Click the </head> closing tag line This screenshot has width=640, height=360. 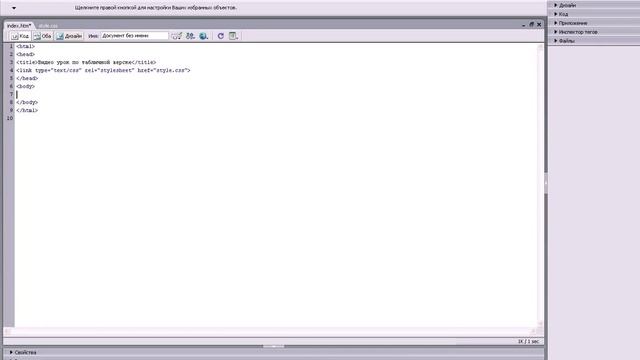pos(27,78)
